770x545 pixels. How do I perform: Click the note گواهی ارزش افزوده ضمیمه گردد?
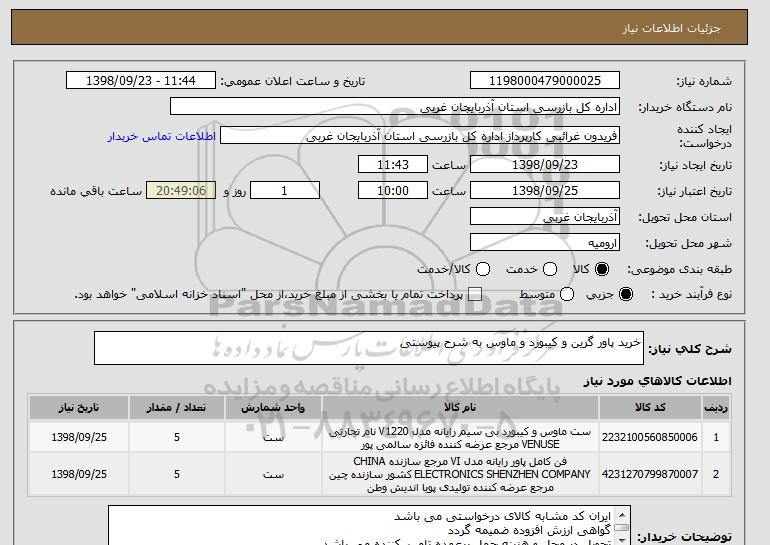click(529, 530)
